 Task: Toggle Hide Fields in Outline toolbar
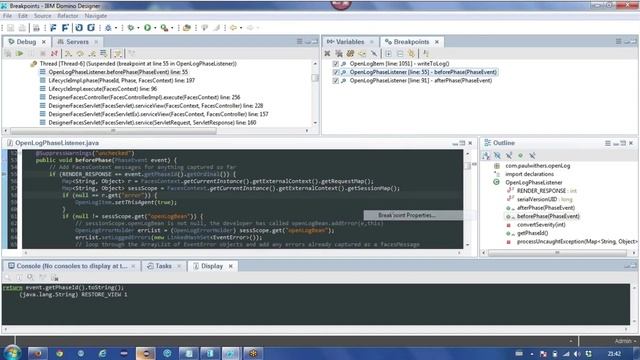497,156
